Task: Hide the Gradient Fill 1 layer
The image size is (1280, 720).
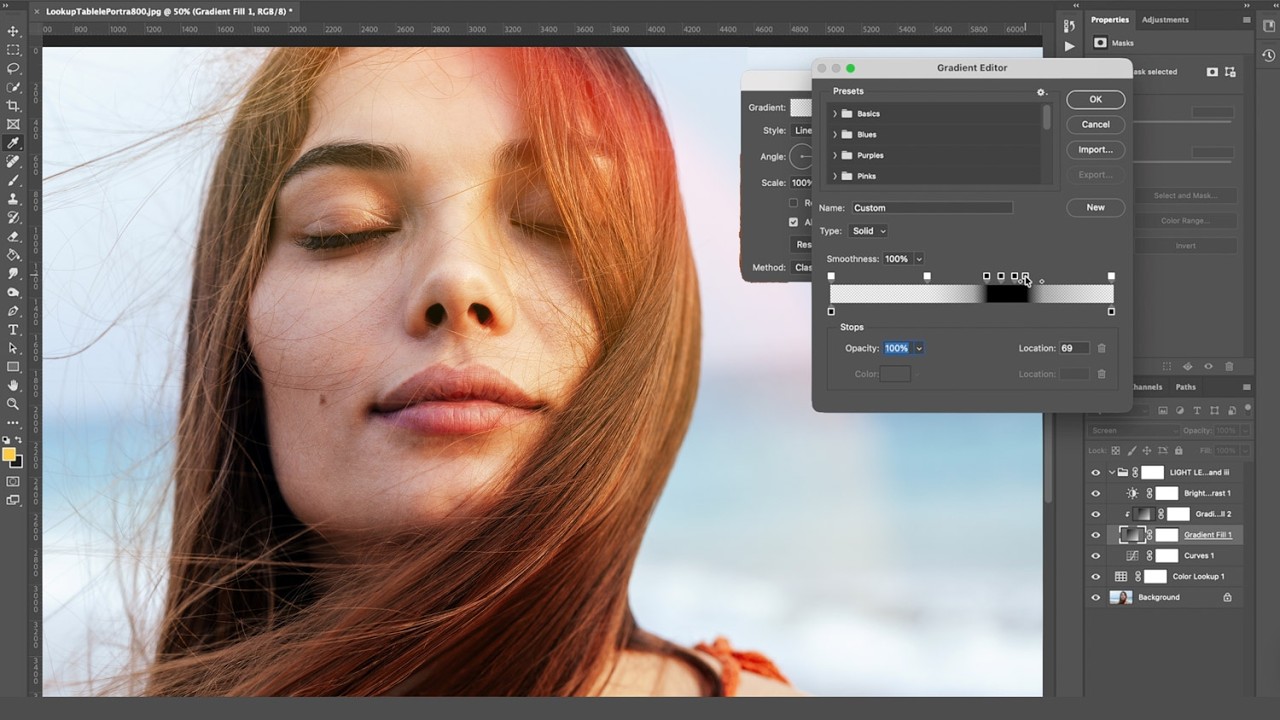Action: (x=1095, y=535)
